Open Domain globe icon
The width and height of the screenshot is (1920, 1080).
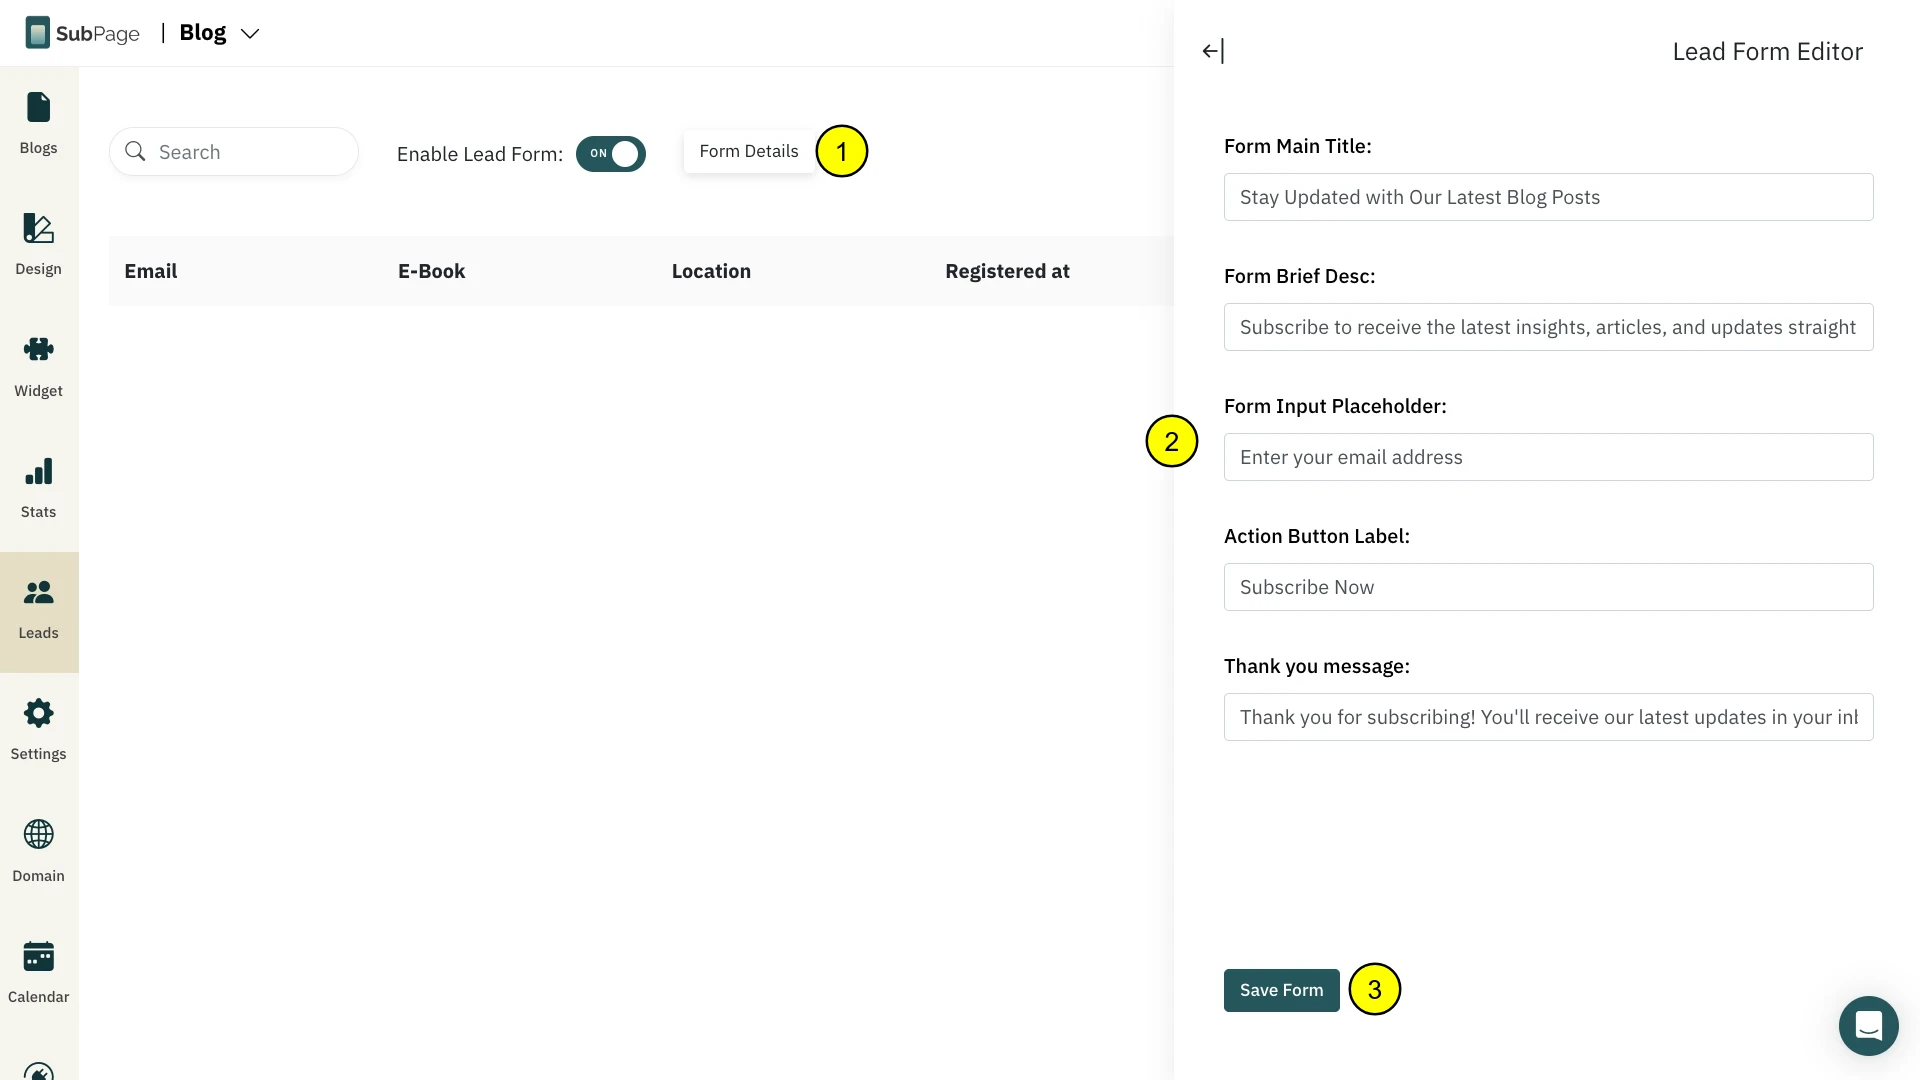[38, 835]
